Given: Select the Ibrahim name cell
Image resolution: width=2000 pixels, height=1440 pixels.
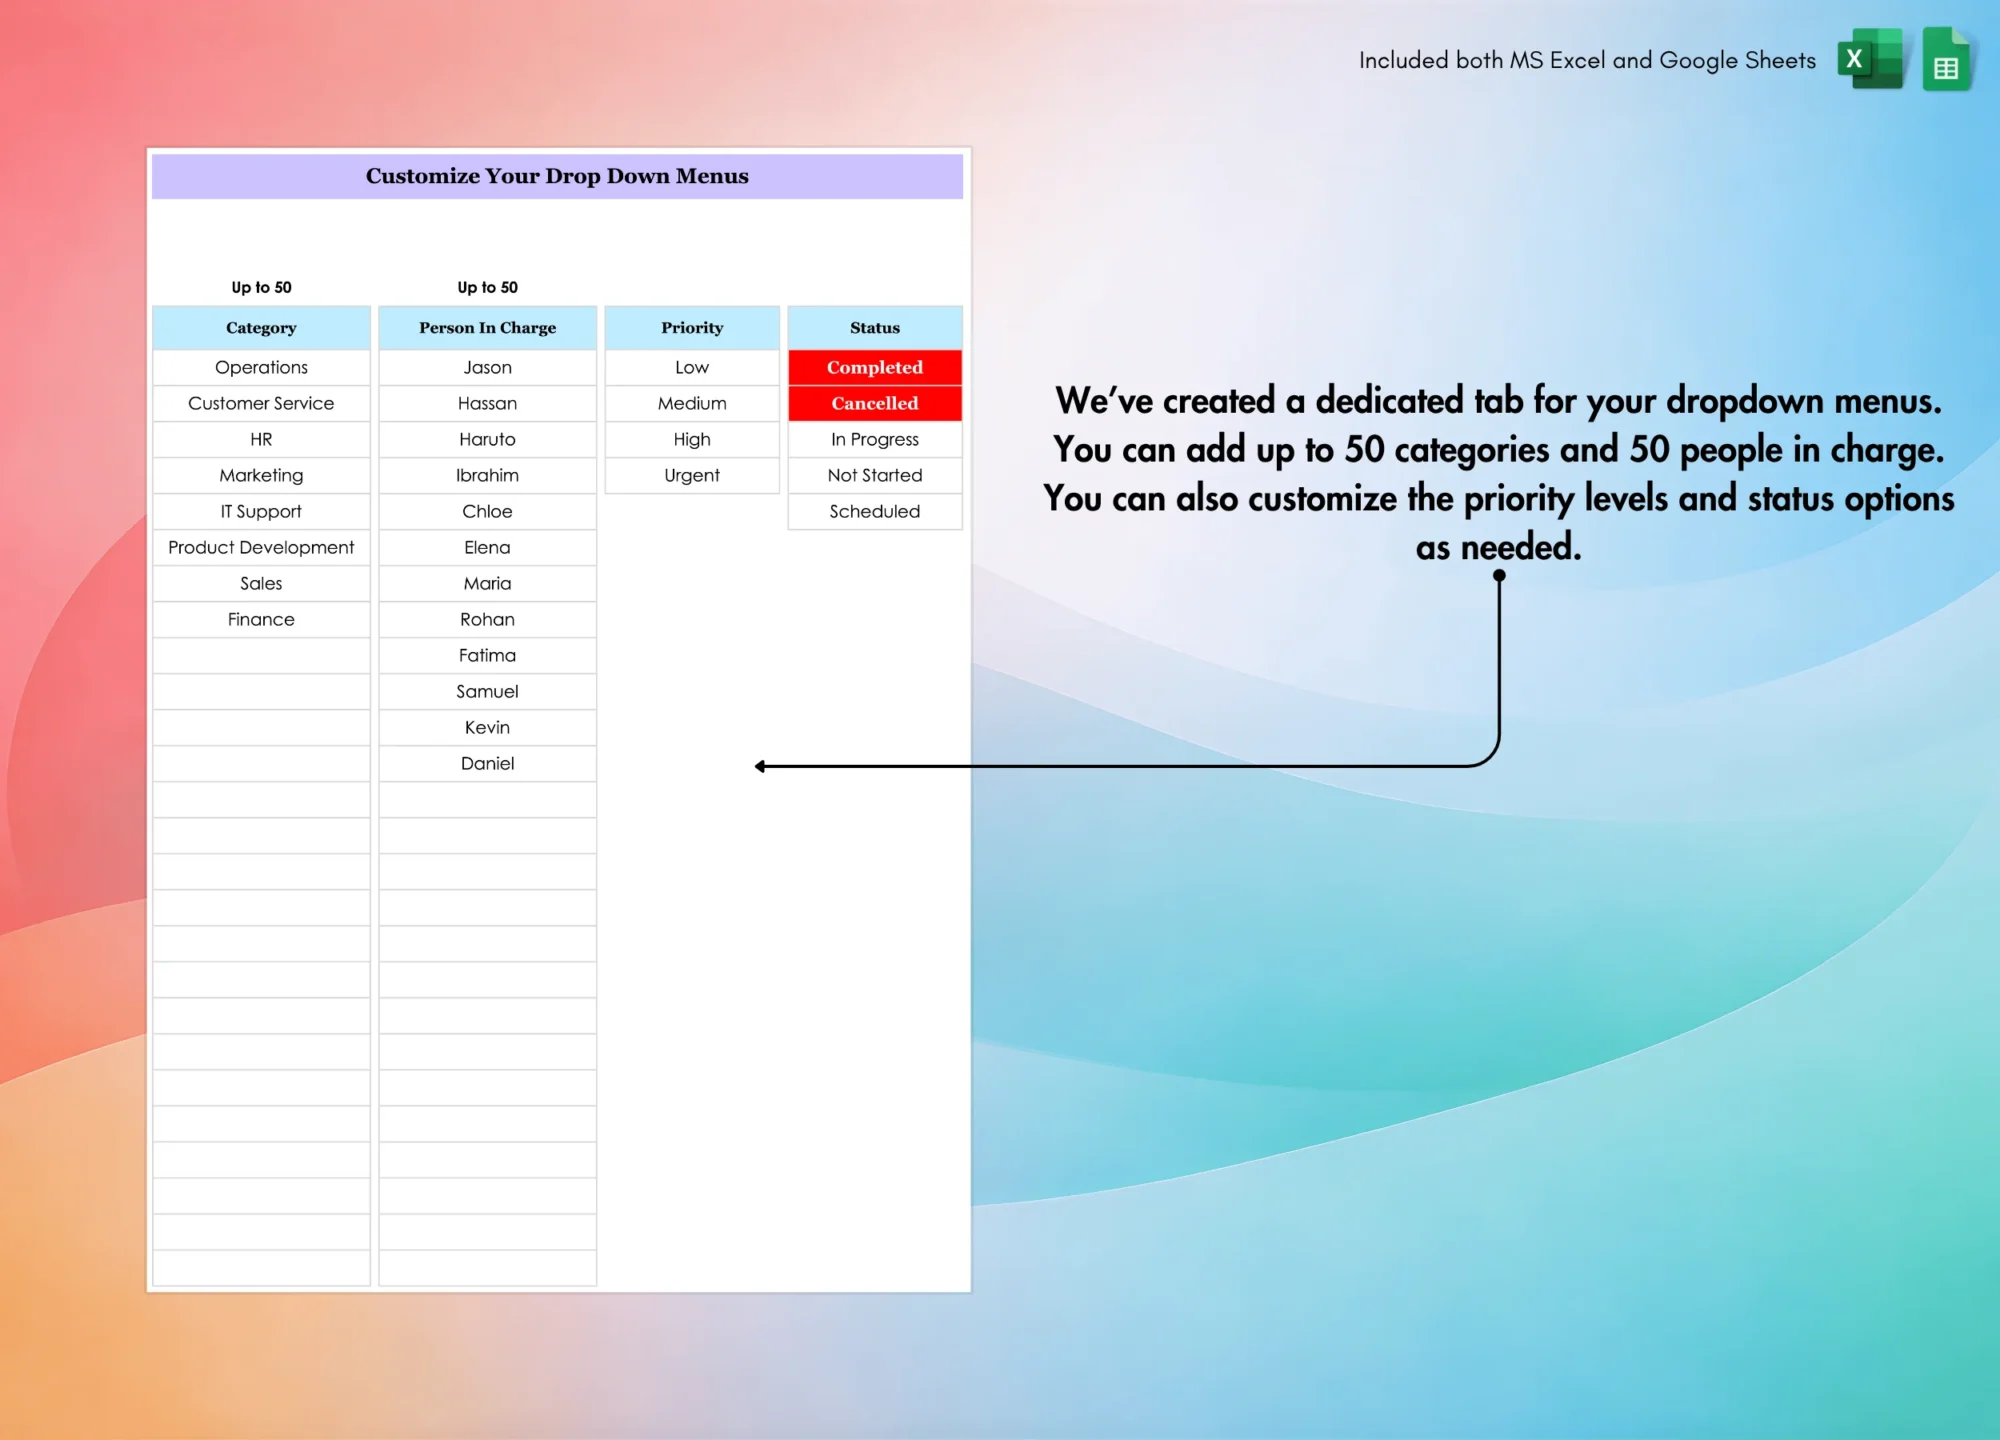Looking at the screenshot, I should point(487,475).
